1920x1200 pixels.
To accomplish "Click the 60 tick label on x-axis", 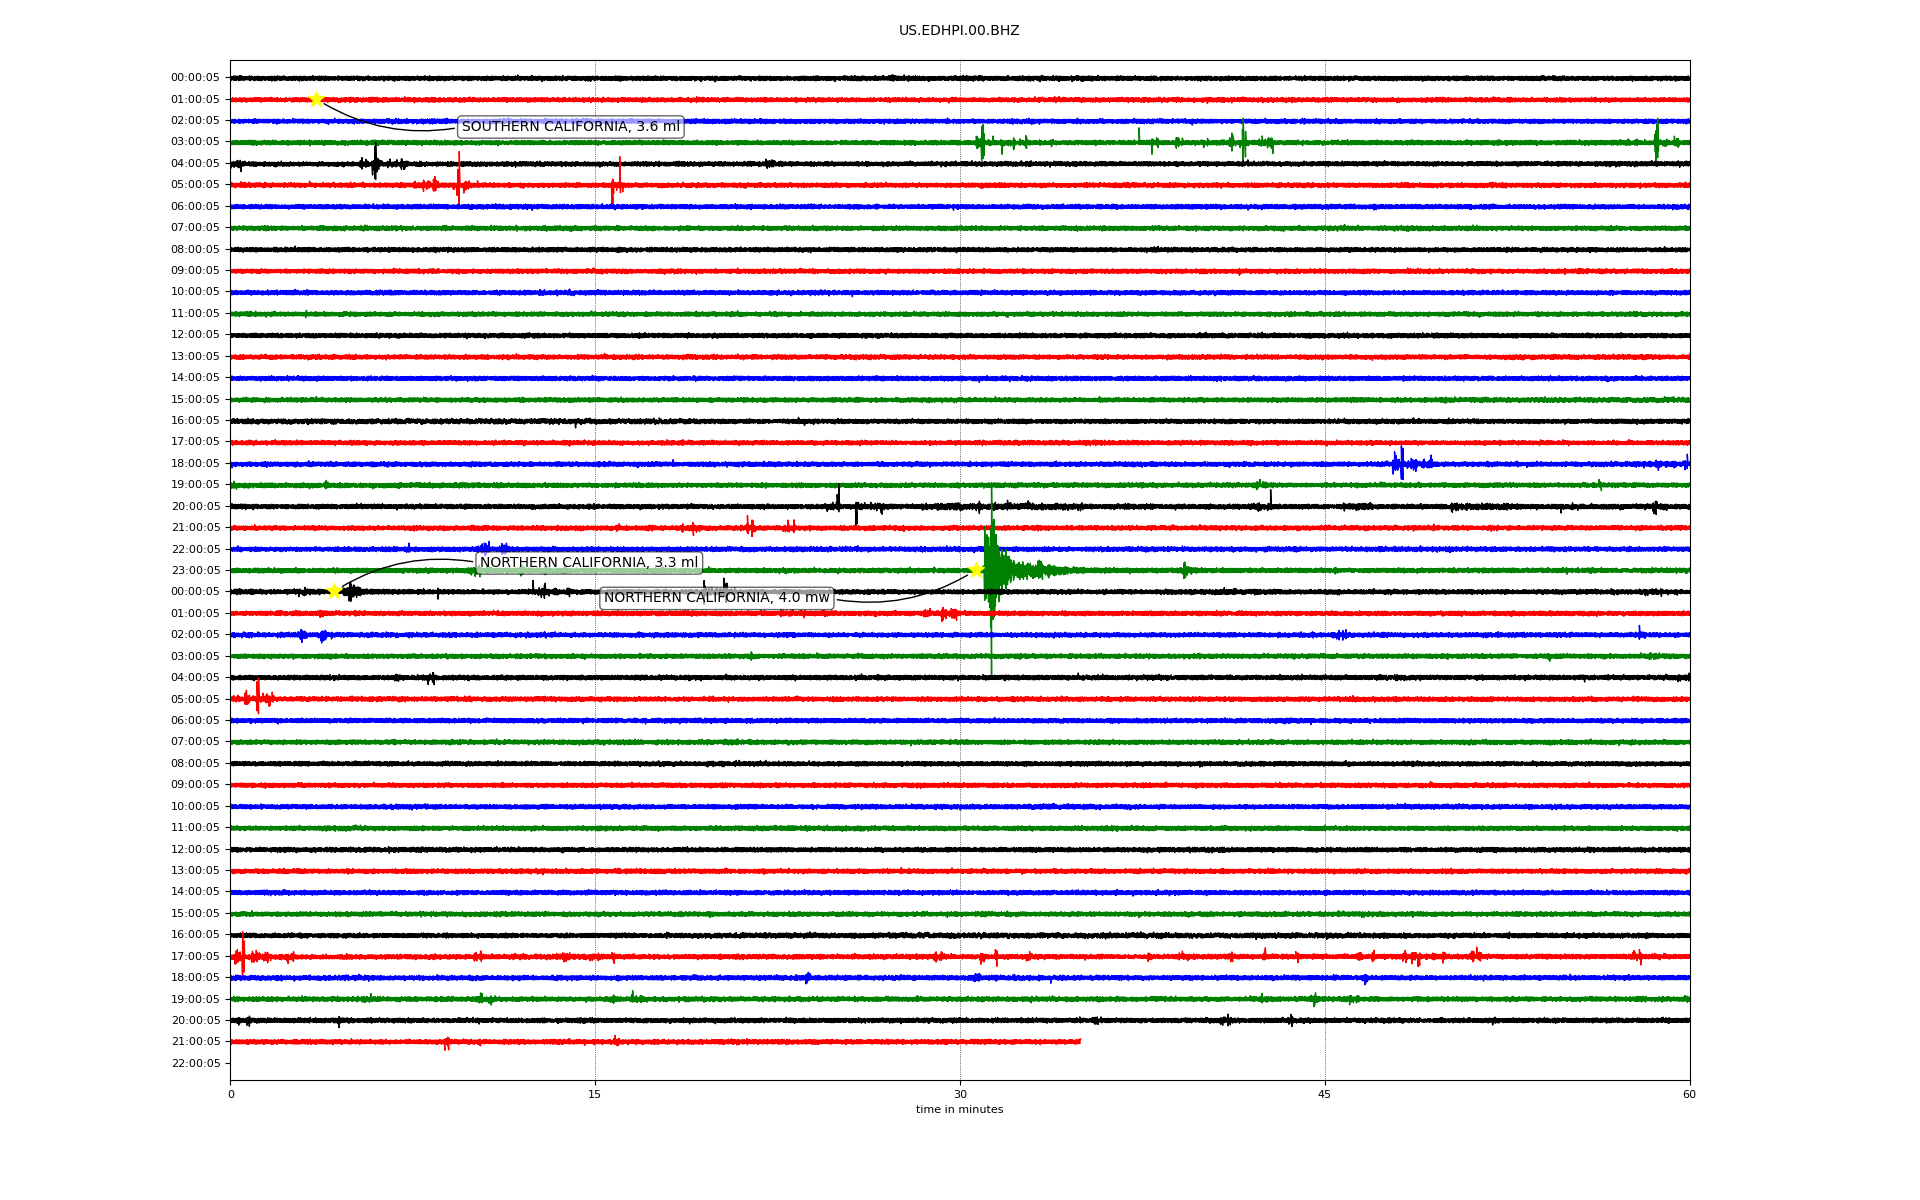I will pos(1689,1094).
